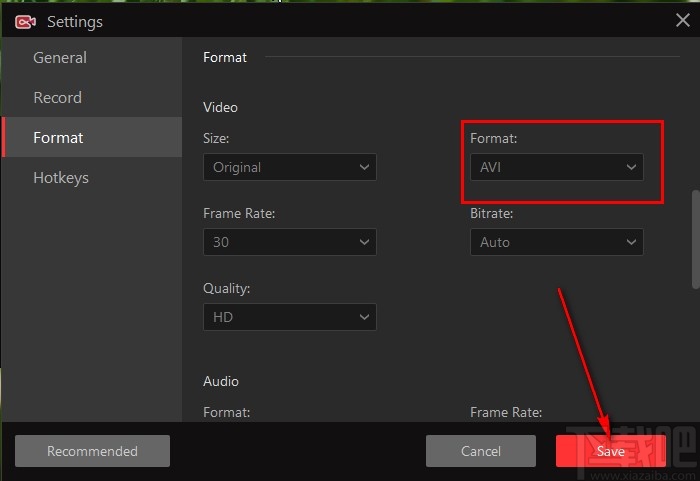
Task: Click the recorder app logo icon
Action: point(26,21)
